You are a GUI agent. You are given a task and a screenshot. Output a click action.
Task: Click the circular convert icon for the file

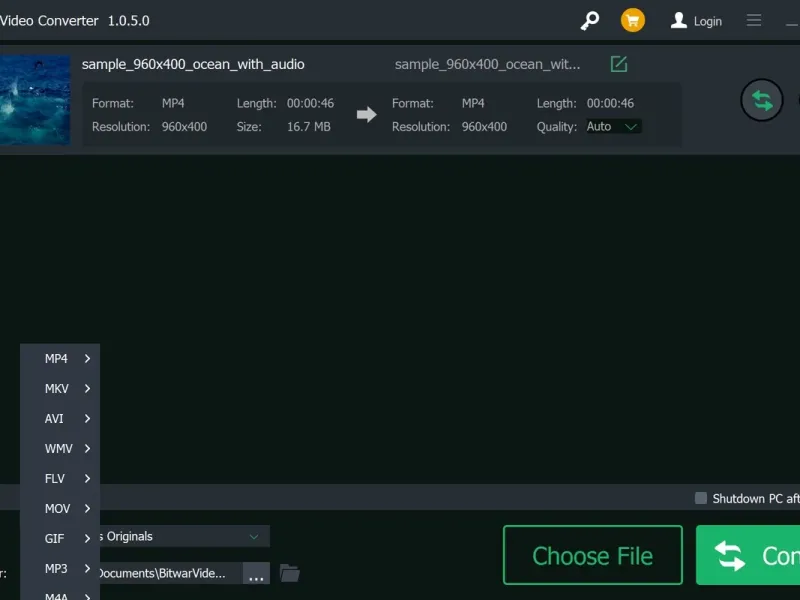(x=762, y=101)
